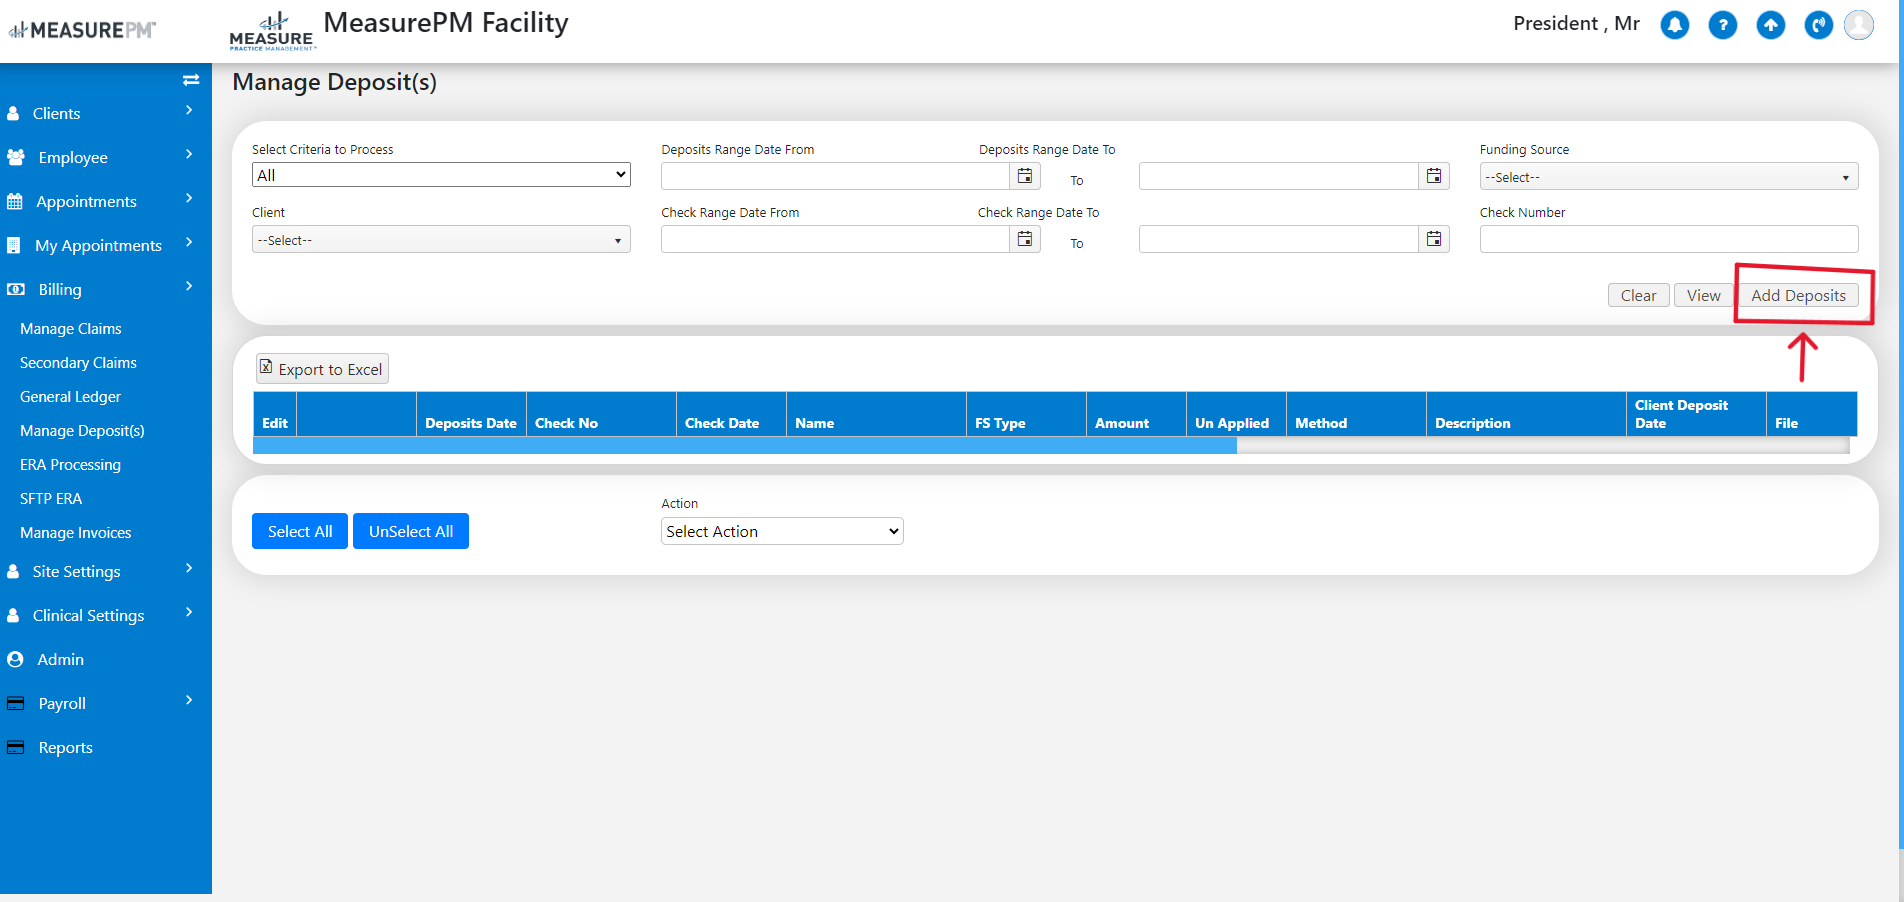Expand the Clients menu chevron
Image resolution: width=1904 pixels, height=902 pixels.
[x=189, y=110]
